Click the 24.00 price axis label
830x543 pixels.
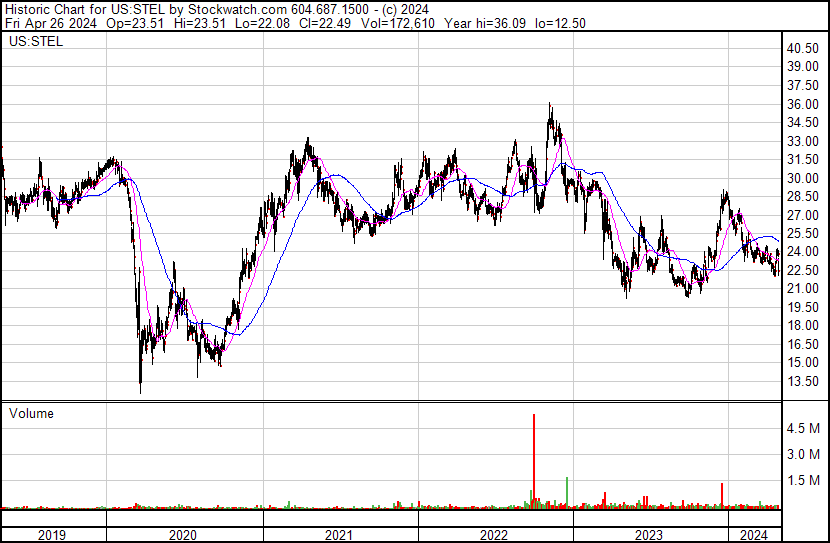point(803,252)
